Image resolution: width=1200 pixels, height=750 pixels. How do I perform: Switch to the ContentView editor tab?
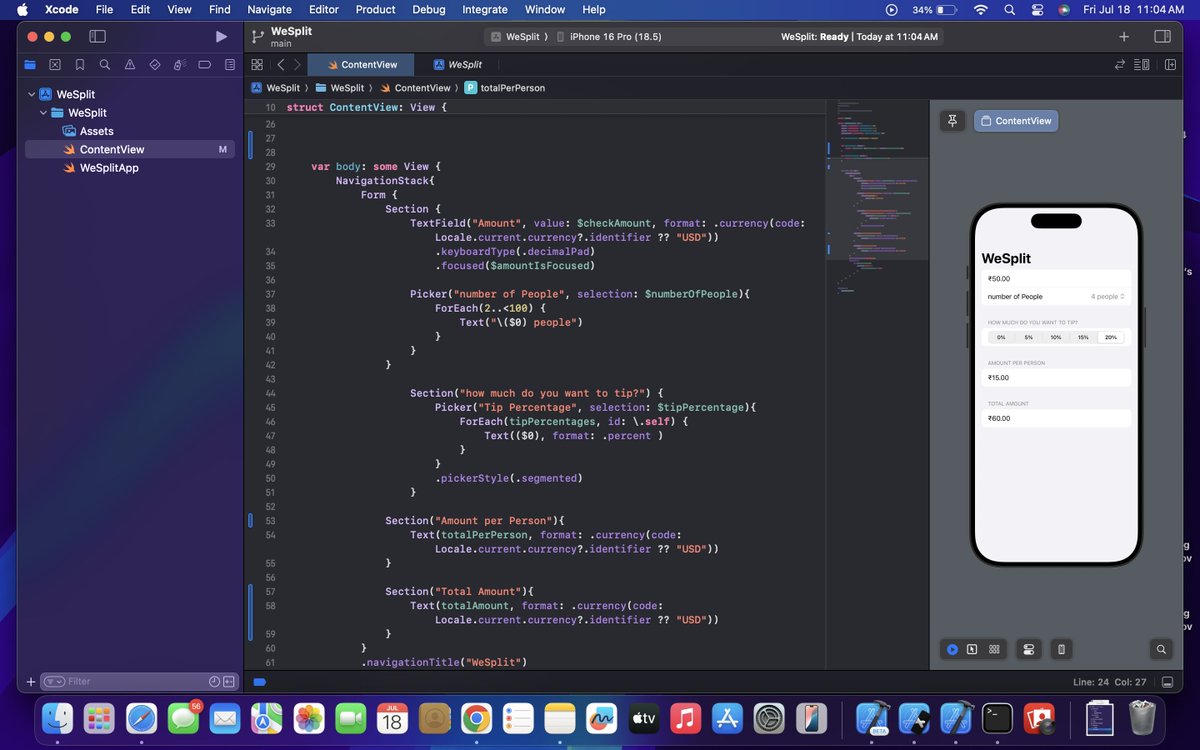coord(361,65)
